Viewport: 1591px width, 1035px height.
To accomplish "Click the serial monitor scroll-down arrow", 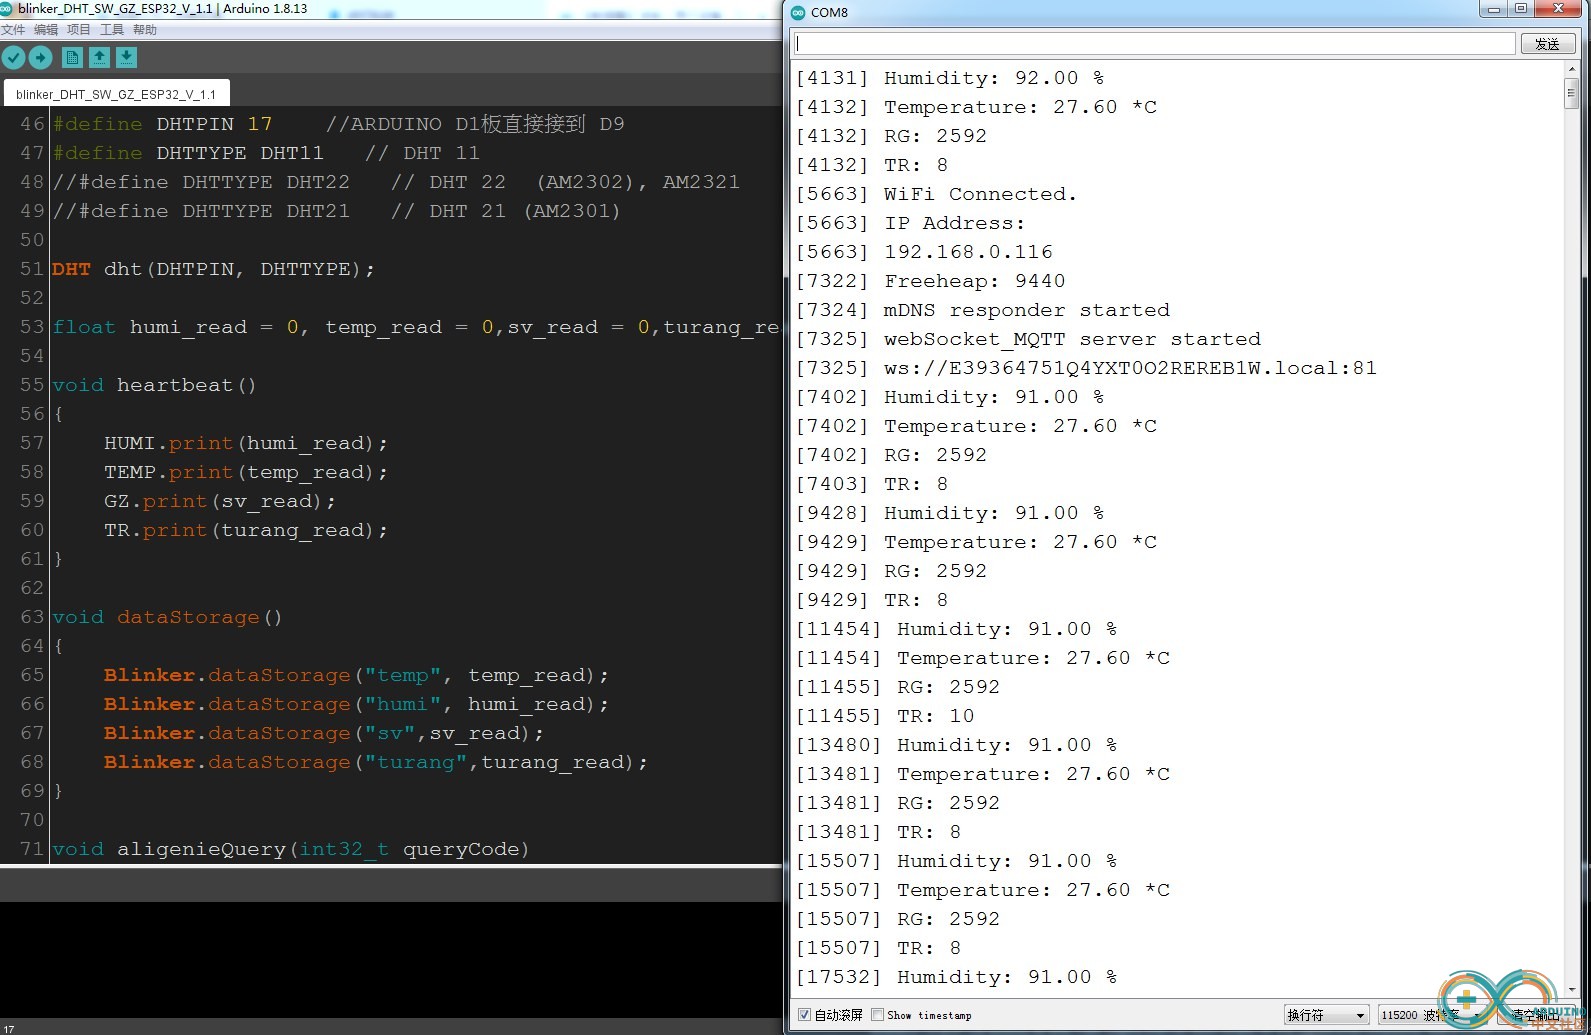I will coord(1571,988).
